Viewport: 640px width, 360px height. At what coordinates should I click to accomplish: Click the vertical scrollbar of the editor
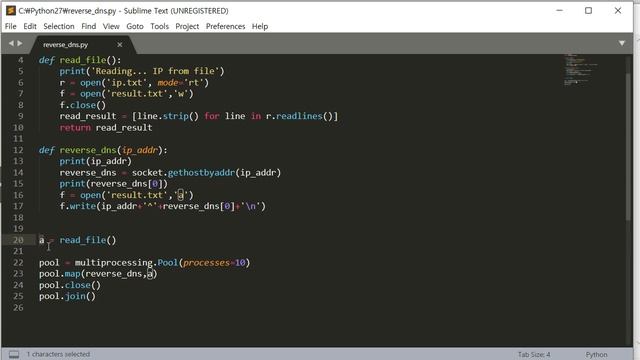[x=629, y=147]
